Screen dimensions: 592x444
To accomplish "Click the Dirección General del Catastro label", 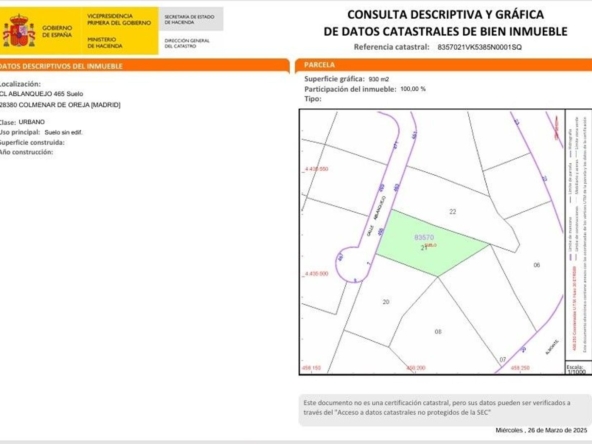I will point(187,43).
